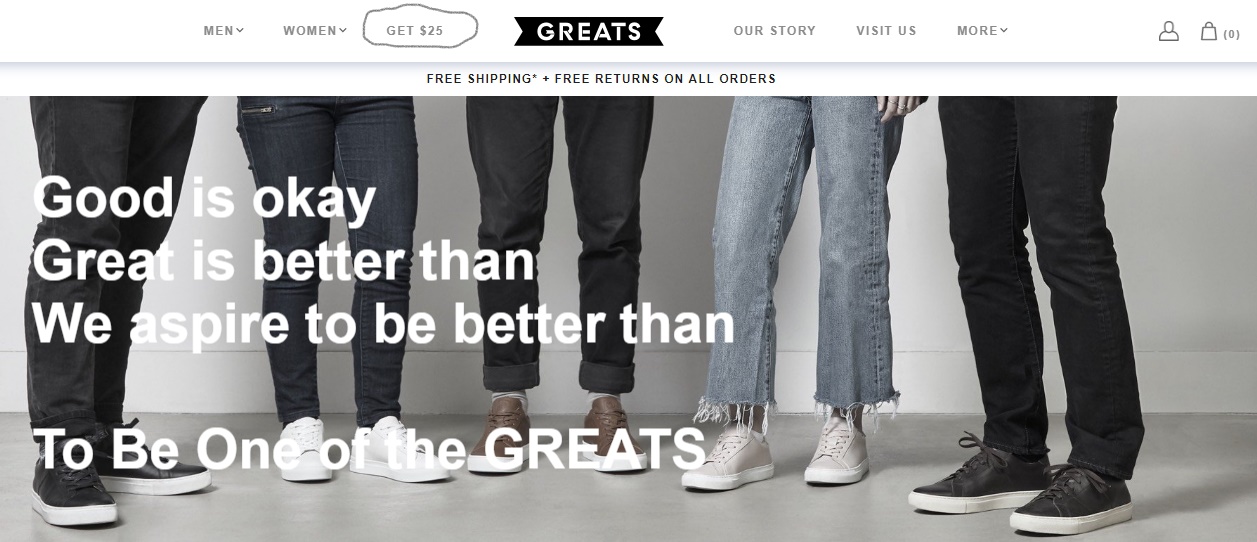Image resolution: width=1257 pixels, height=542 pixels.
Task: Click the MORE navigation label
Action: pos(977,31)
